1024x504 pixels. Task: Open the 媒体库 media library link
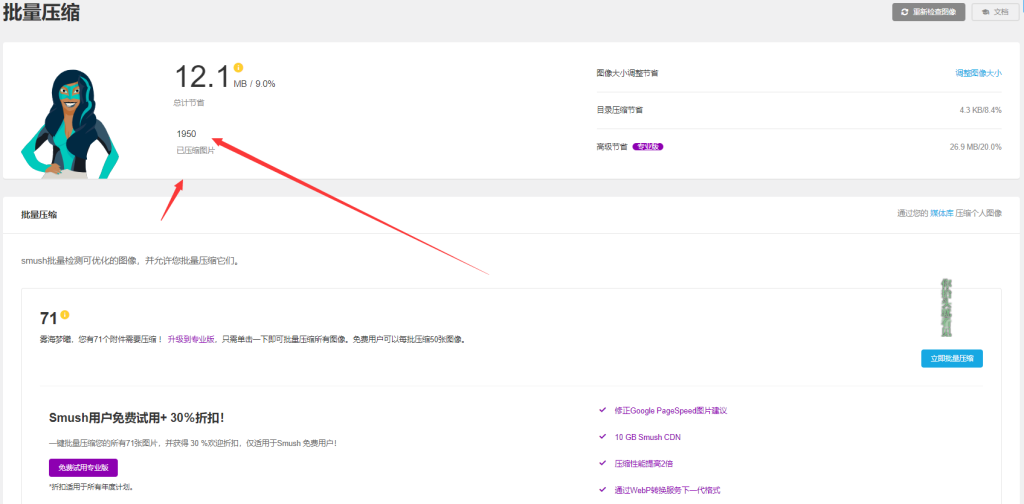[942, 213]
